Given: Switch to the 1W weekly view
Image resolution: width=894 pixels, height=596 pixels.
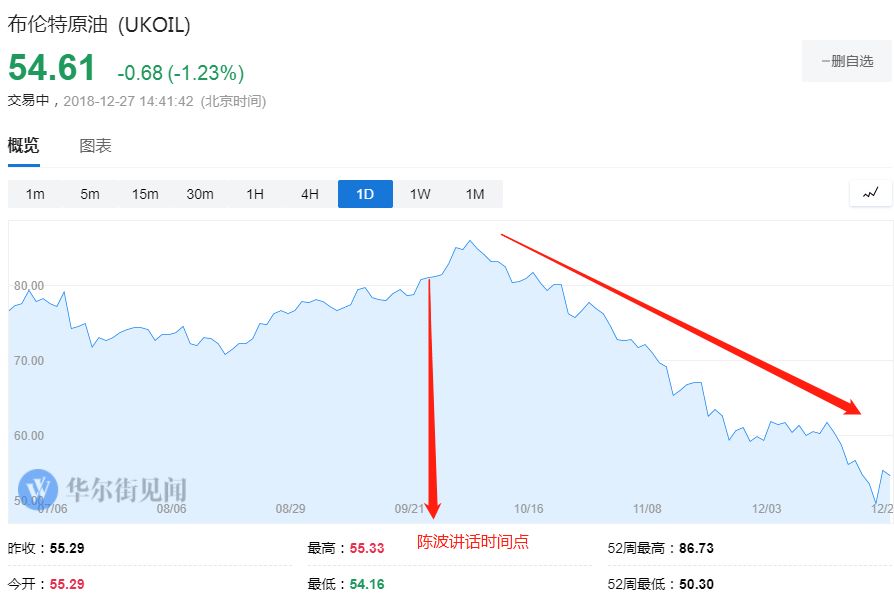Looking at the screenshot, I should 420,194.
